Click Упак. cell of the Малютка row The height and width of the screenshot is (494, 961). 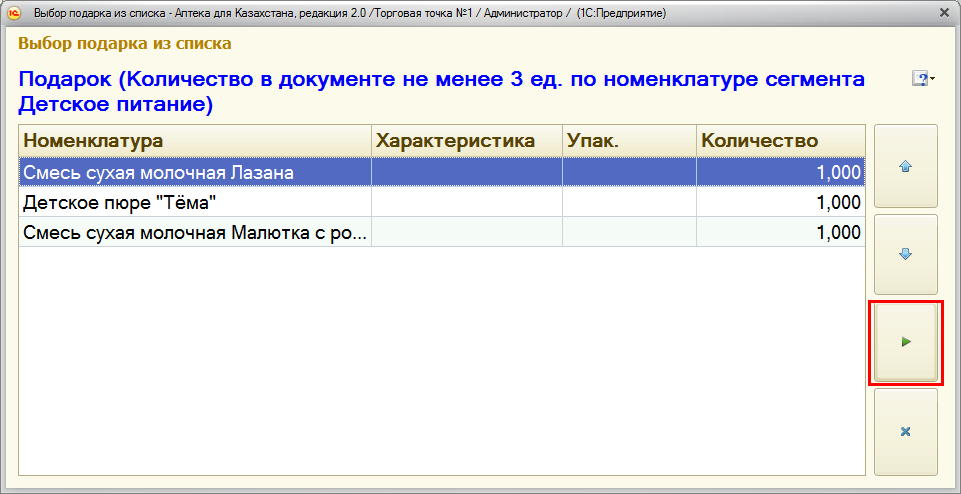coord(629,232)
